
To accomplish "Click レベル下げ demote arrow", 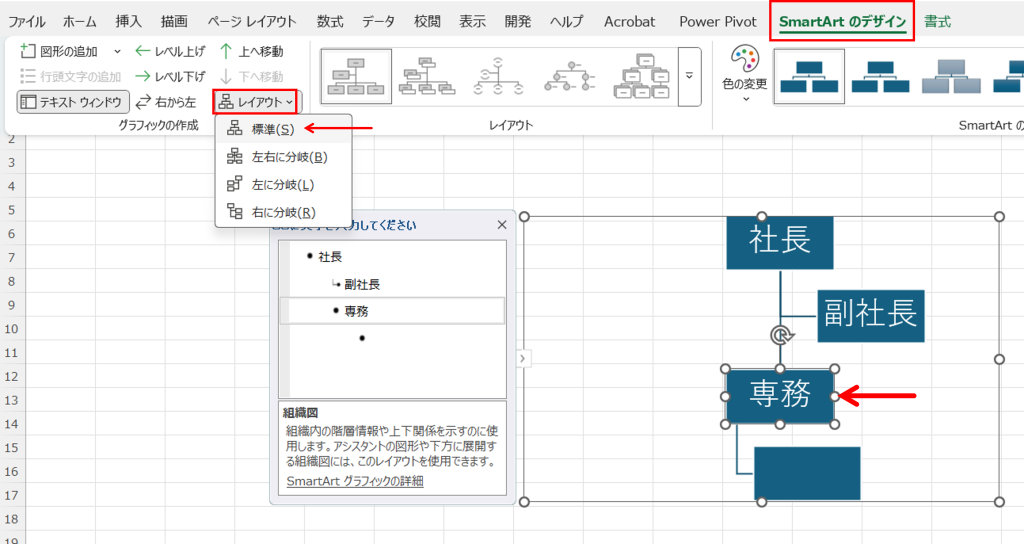I will [x=143, y=76].
